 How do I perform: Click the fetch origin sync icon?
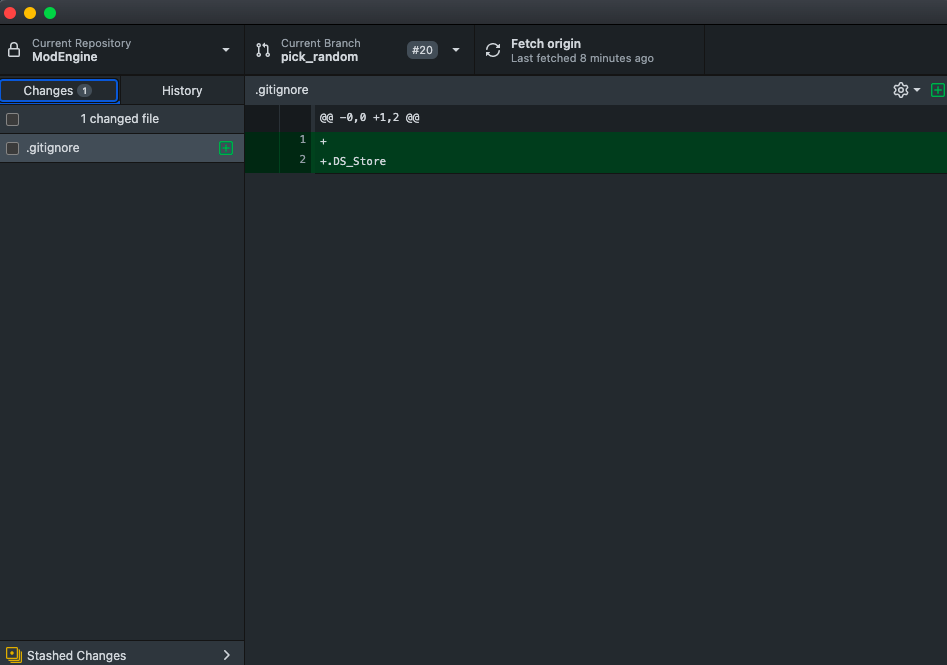click(493, 50)
